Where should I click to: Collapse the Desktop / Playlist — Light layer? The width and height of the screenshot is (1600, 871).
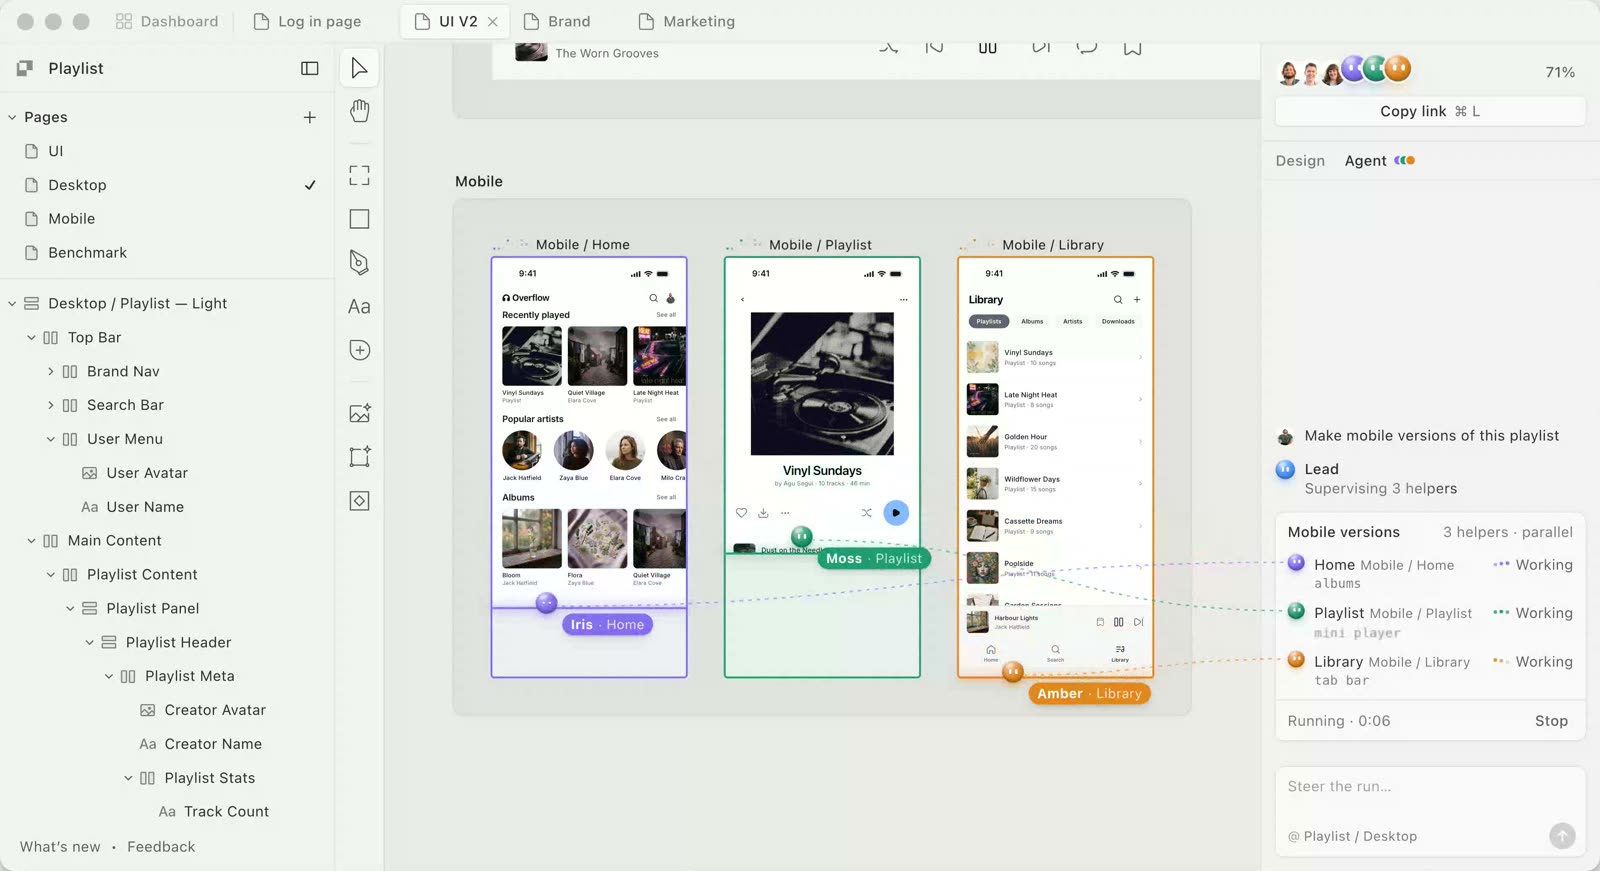12,304
